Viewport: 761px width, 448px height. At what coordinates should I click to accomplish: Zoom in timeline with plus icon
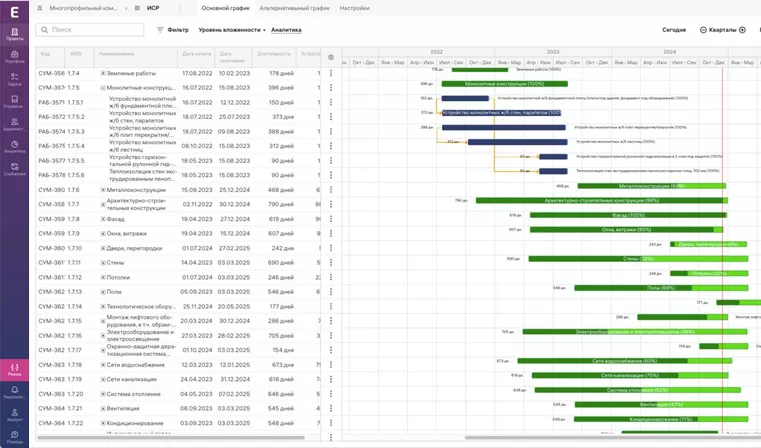742,30
